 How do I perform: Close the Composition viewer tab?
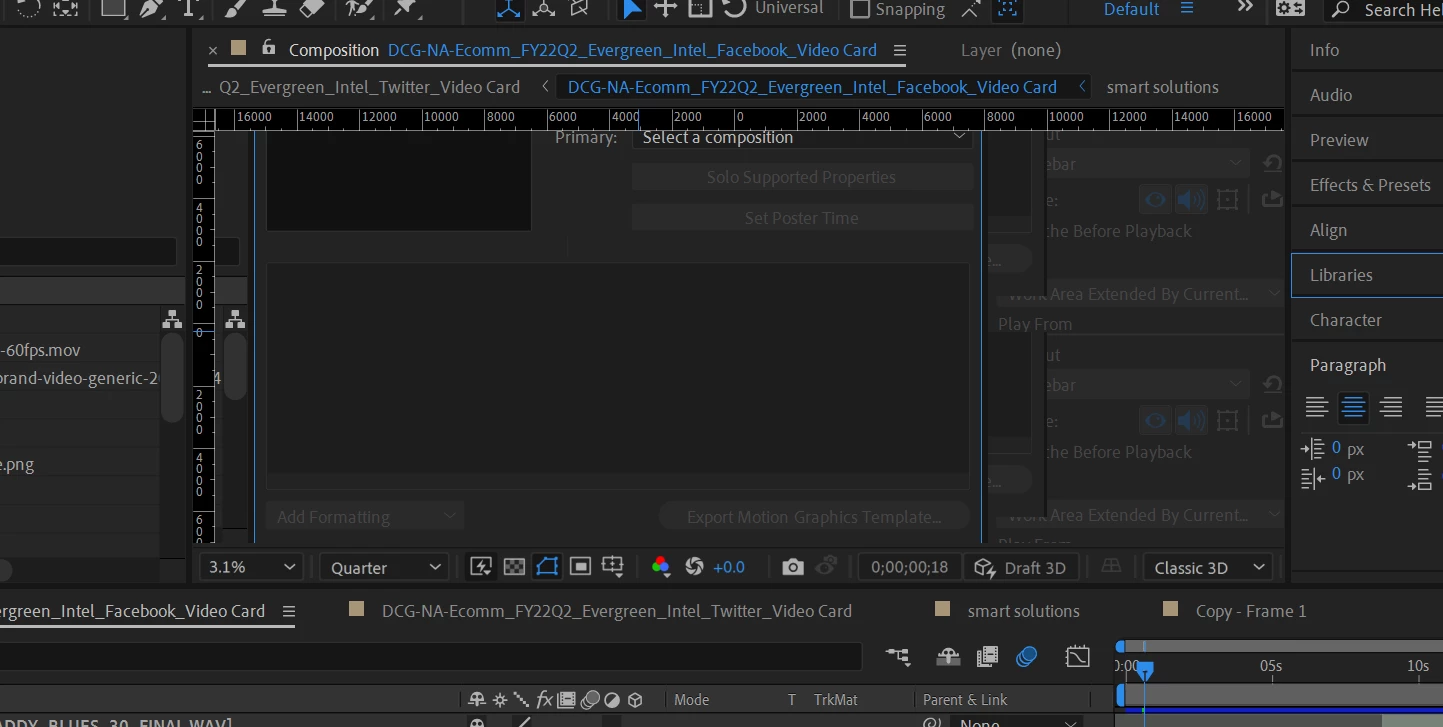tap(213, 50)
